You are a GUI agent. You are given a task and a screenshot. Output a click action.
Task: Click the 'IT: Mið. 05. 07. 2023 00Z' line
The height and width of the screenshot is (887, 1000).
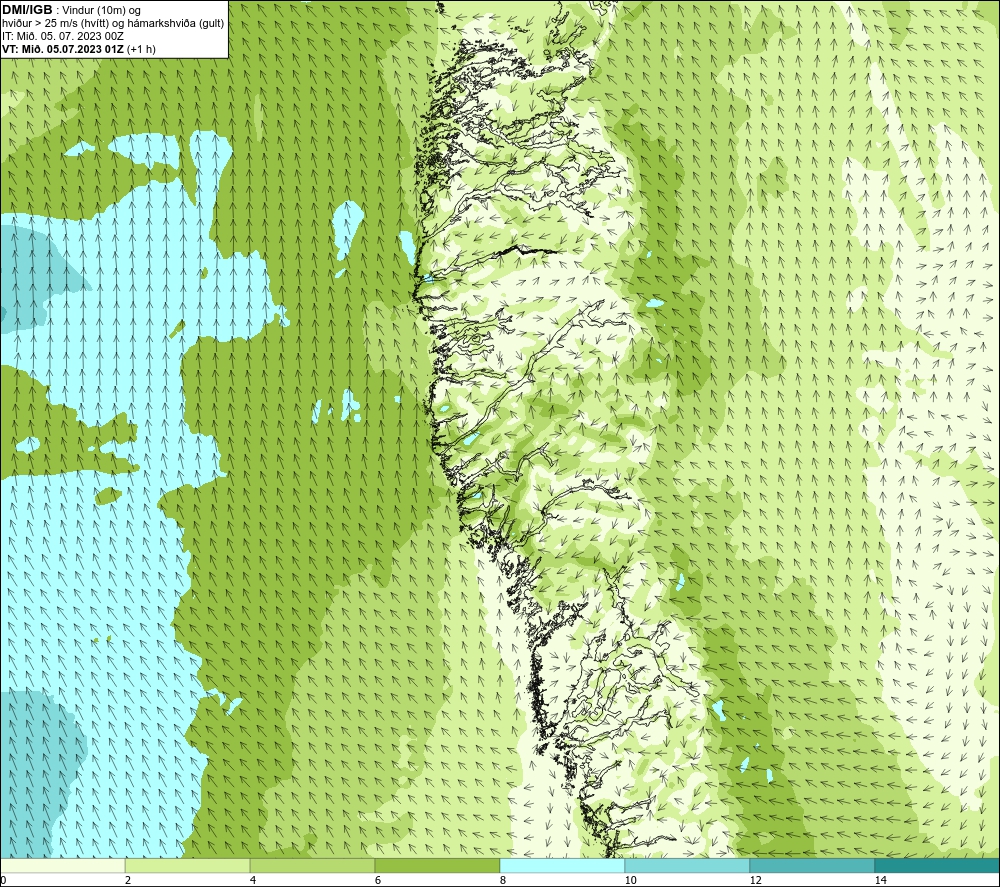click(62, 36)
